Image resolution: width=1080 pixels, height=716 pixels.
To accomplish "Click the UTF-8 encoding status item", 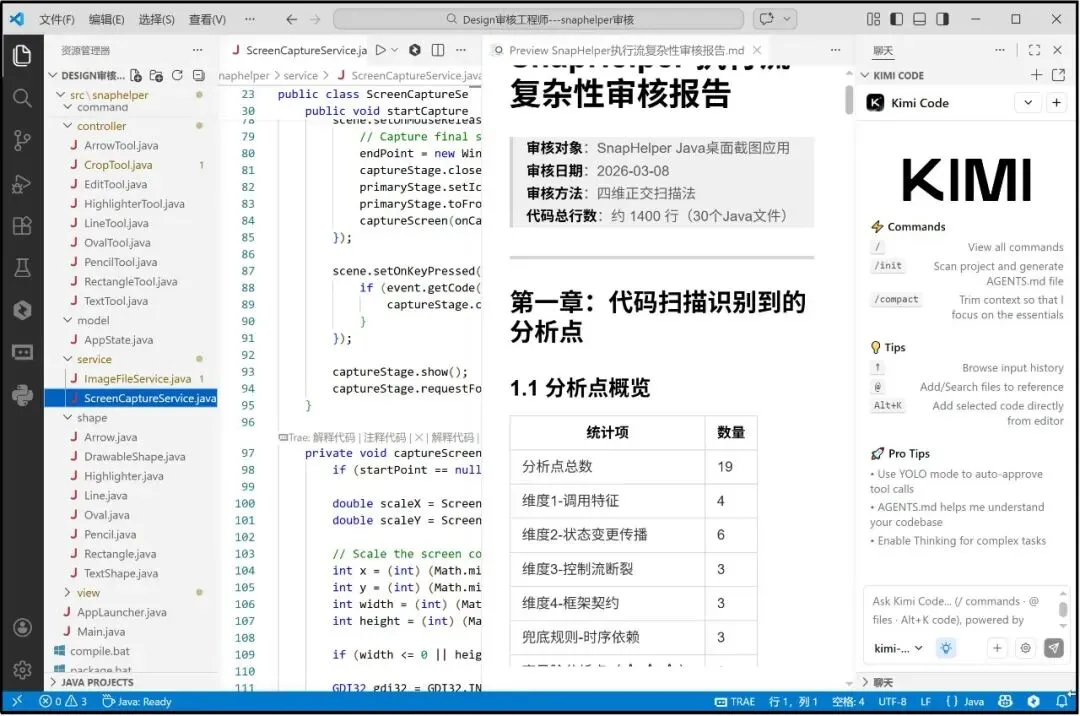I will 892,702.
